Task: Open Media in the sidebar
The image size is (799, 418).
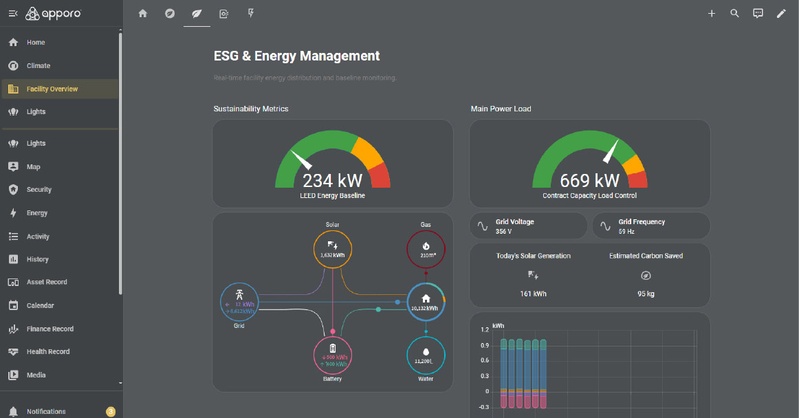Action: pos(60,375)
